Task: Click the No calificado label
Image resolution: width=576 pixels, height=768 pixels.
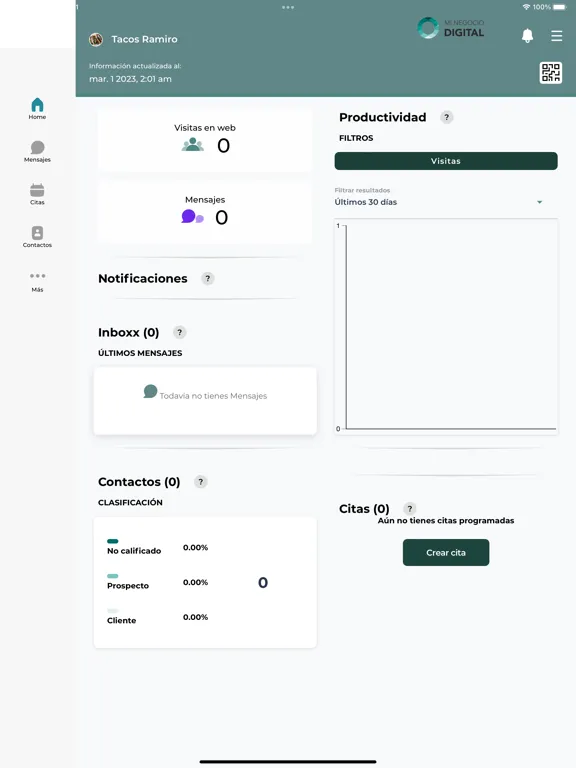Action: click(134, 551)
